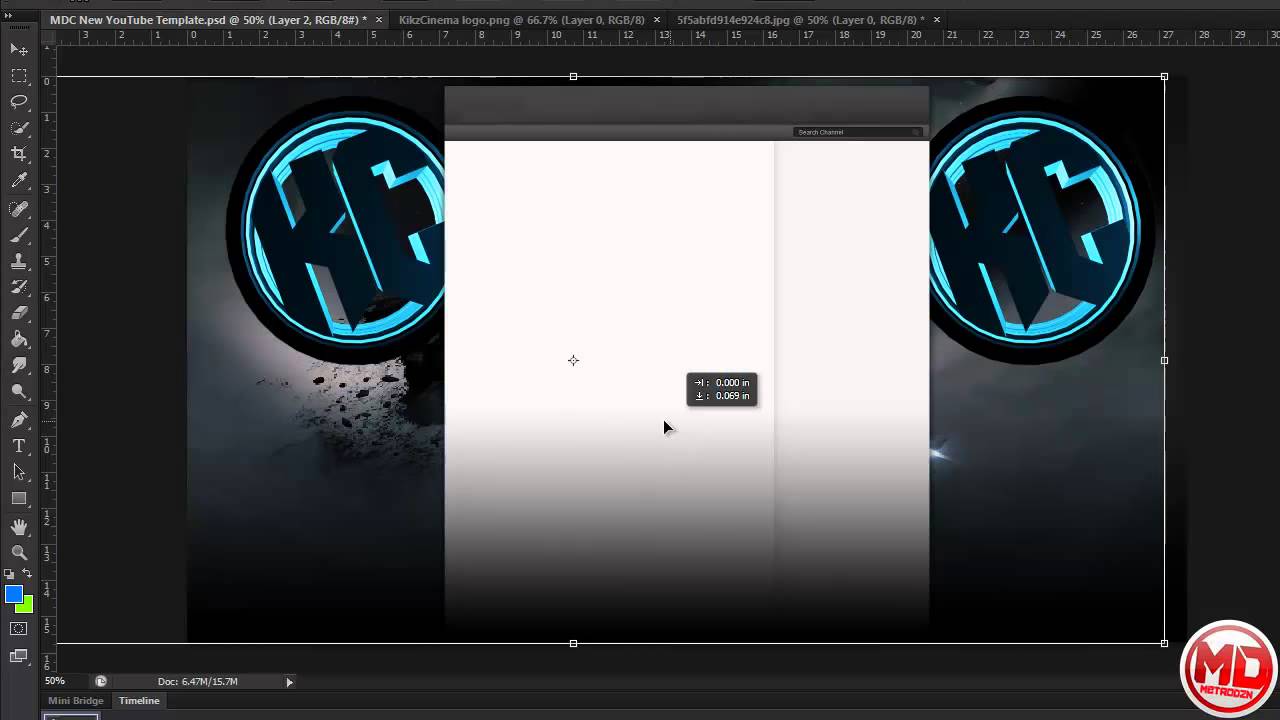Image resolution: width=1280 pixels, height=720 pixels.
Task: Click the status bar icon beside the zoom field
Action: [x=101, y=681]
